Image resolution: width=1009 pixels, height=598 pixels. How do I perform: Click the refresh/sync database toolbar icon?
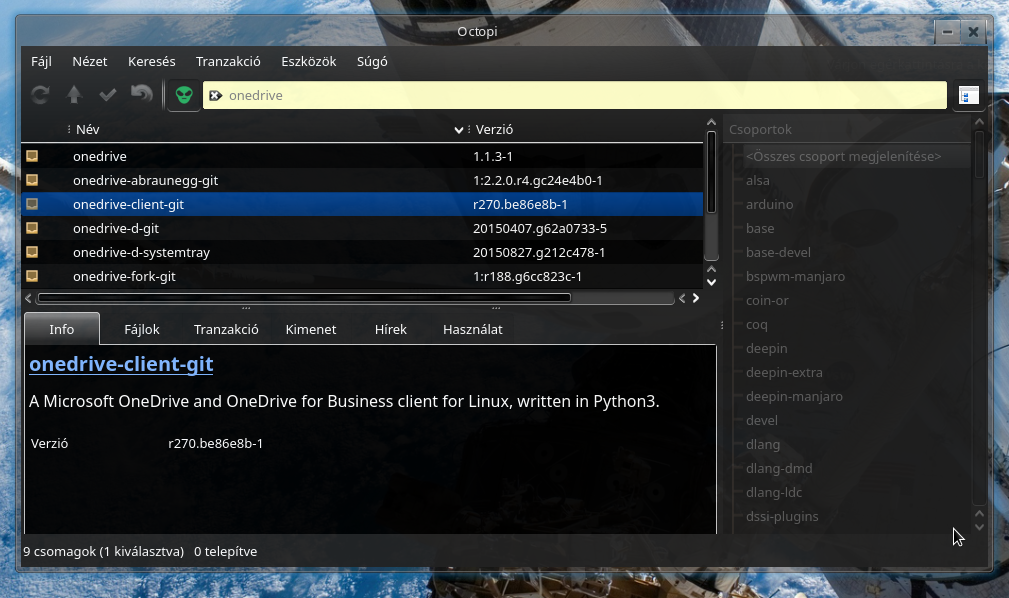click(x=40, y=95)
